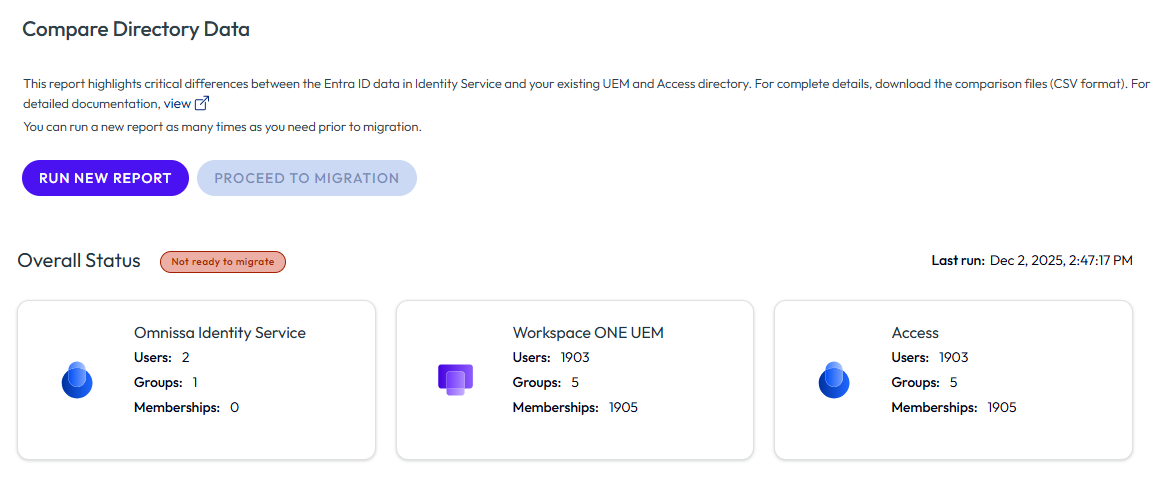Click Users: 1903 in Access card
The width and height of the screenshot is (1162, 480).
(x=930, y=357)
